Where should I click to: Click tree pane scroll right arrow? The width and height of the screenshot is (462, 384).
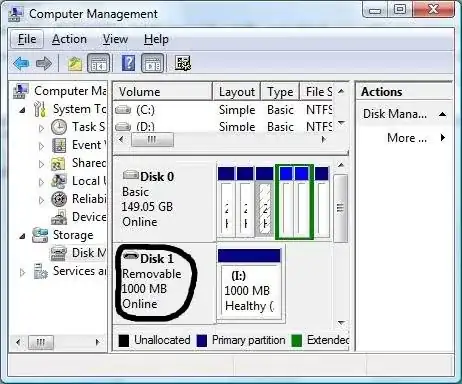(x=98, y=342)
